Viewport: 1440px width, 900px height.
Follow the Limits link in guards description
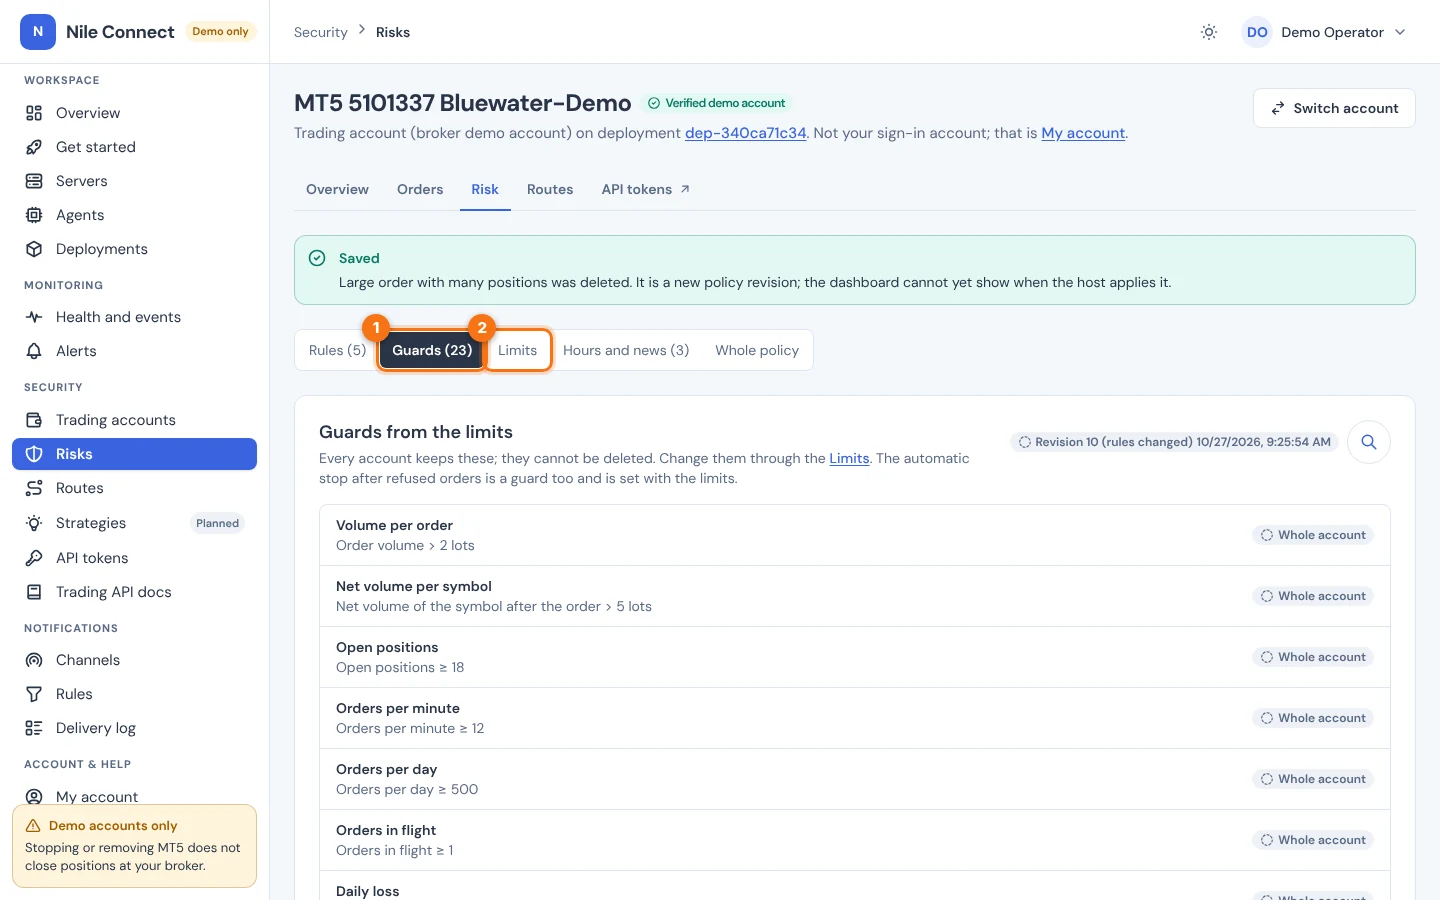point(849,458)
